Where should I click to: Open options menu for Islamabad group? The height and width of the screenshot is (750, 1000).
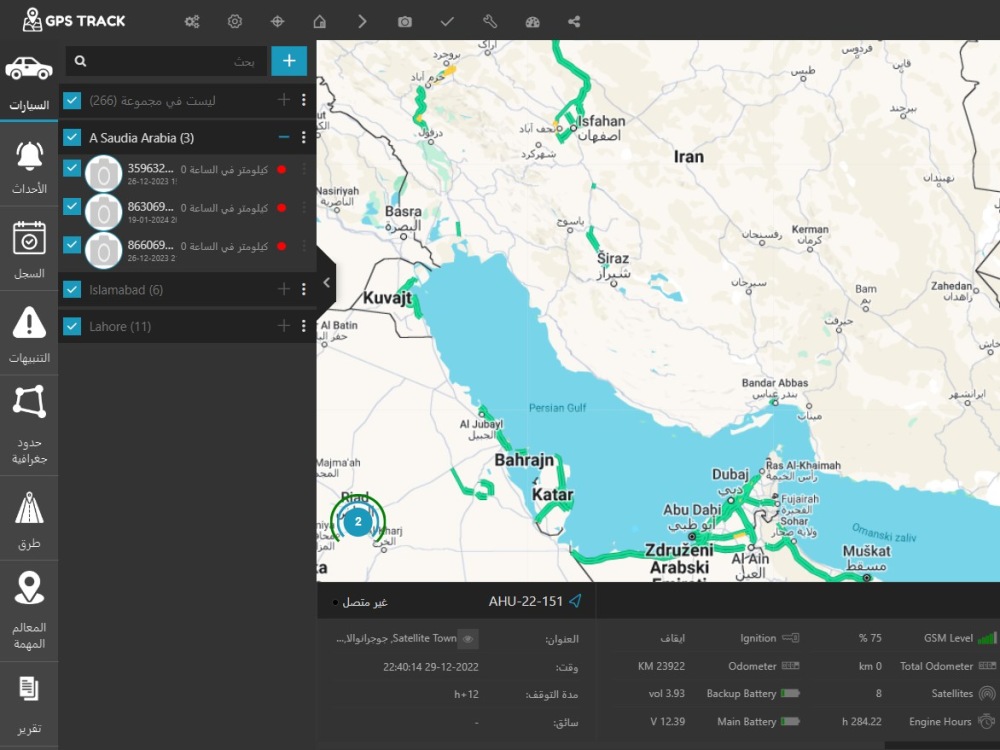(x=304, y=290)
